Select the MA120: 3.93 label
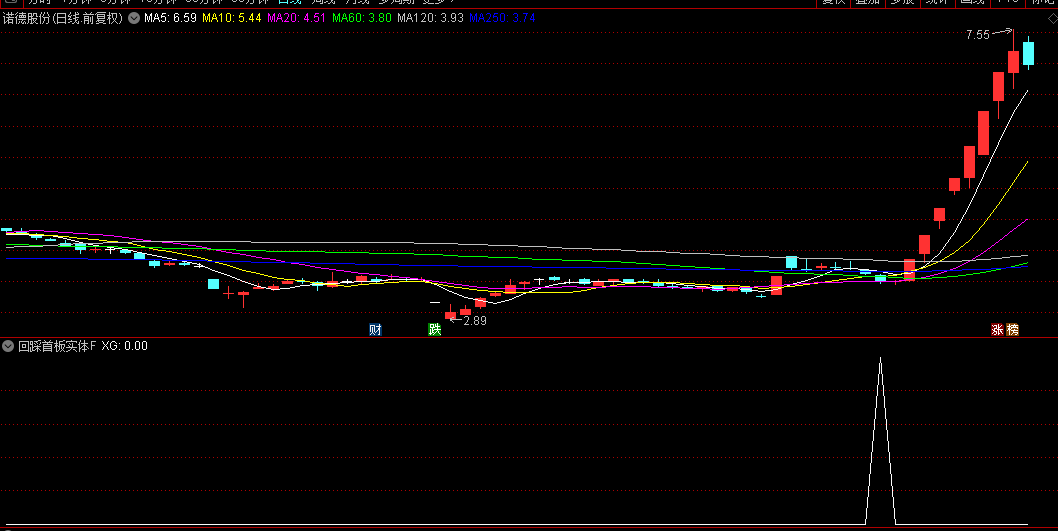The height and width of the screenshot is (531, 1058). click(x=430, y=18)
